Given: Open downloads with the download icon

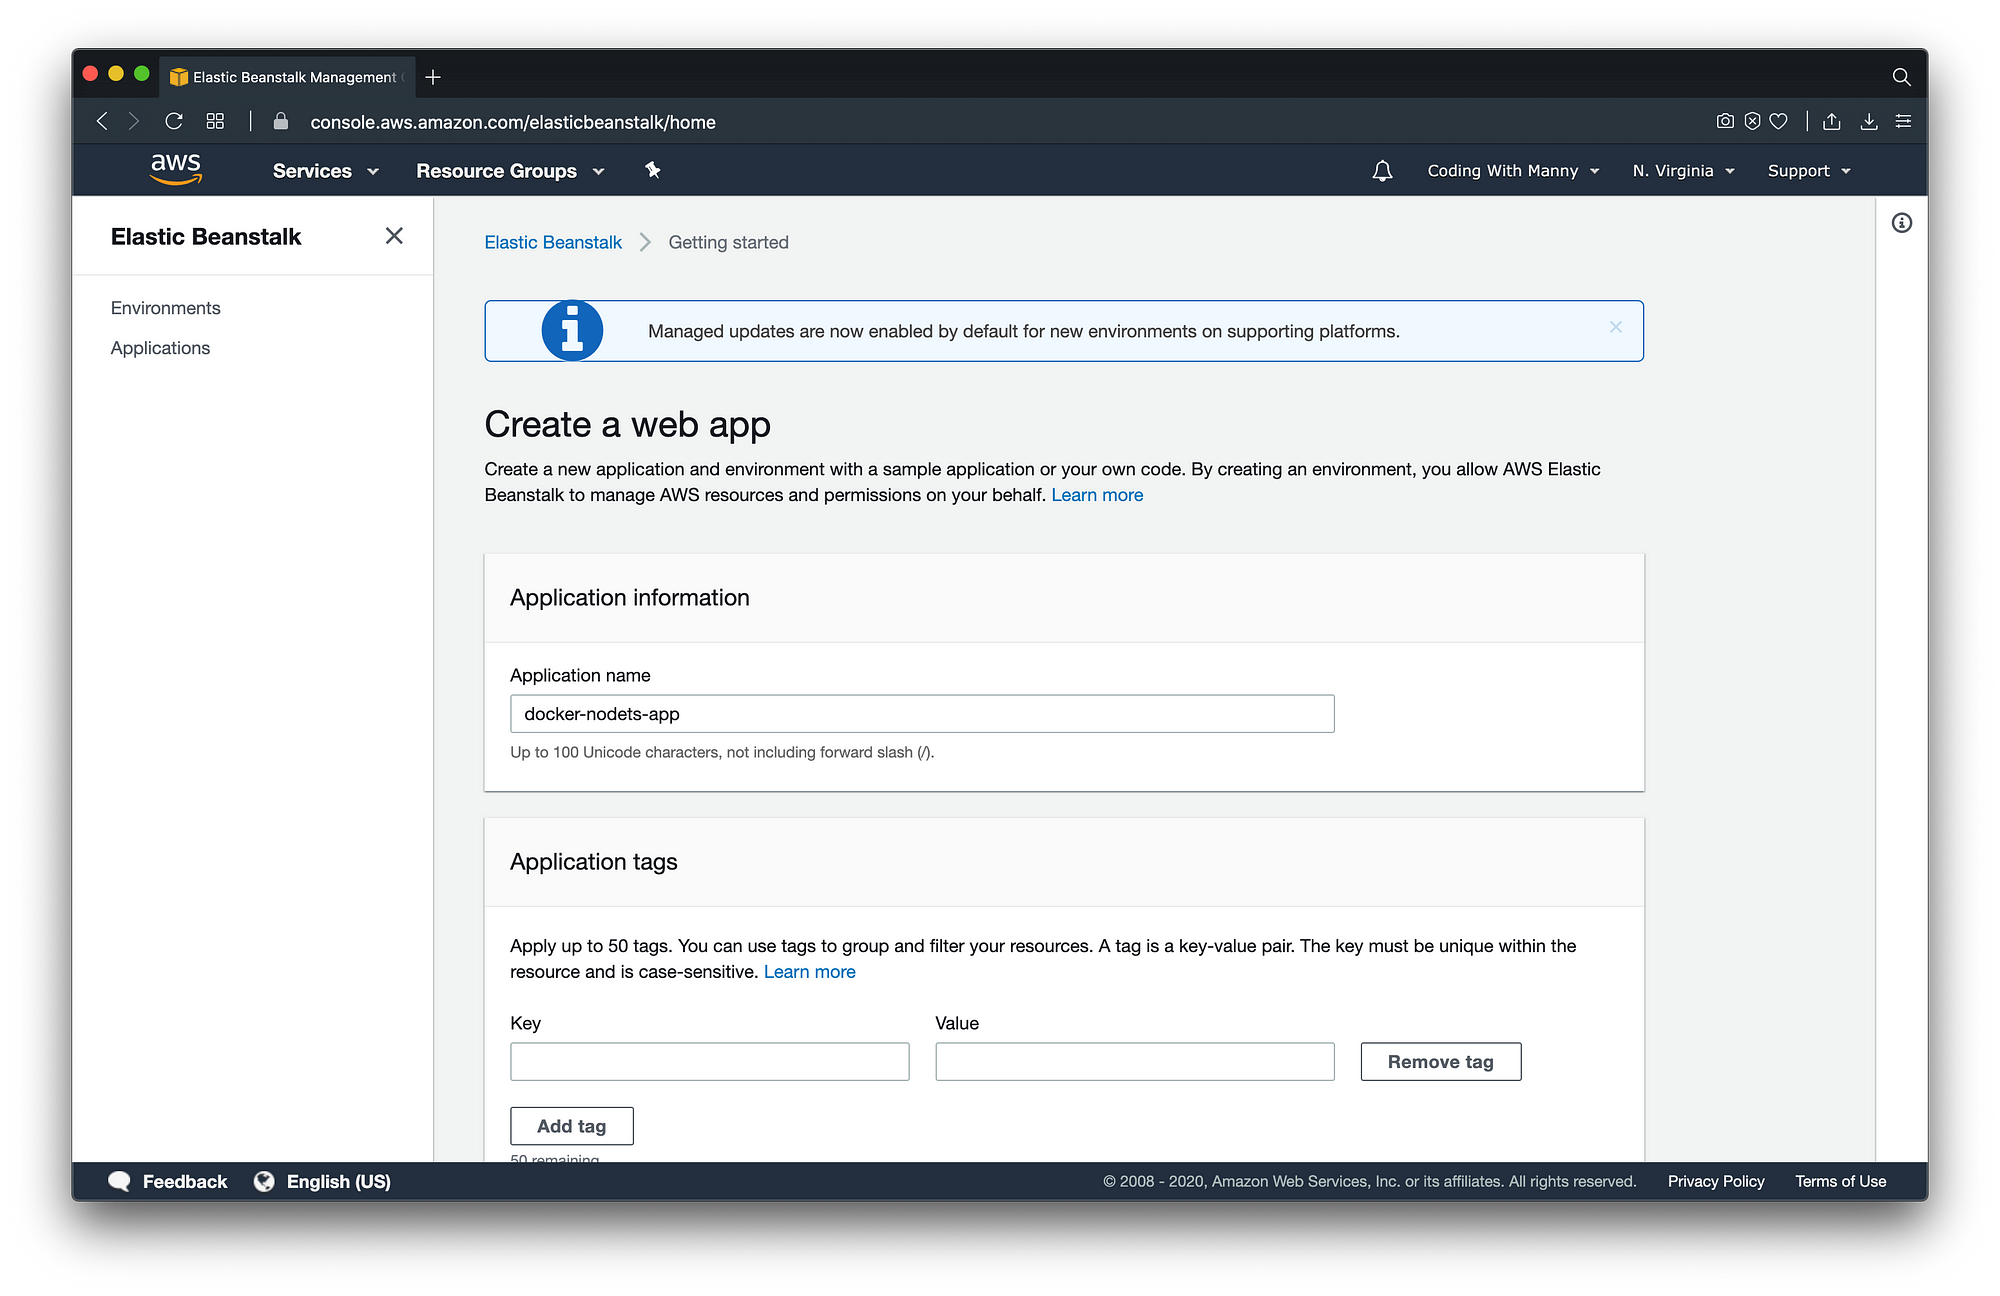Looking at the screenshot, I should tap(1868, 121).
